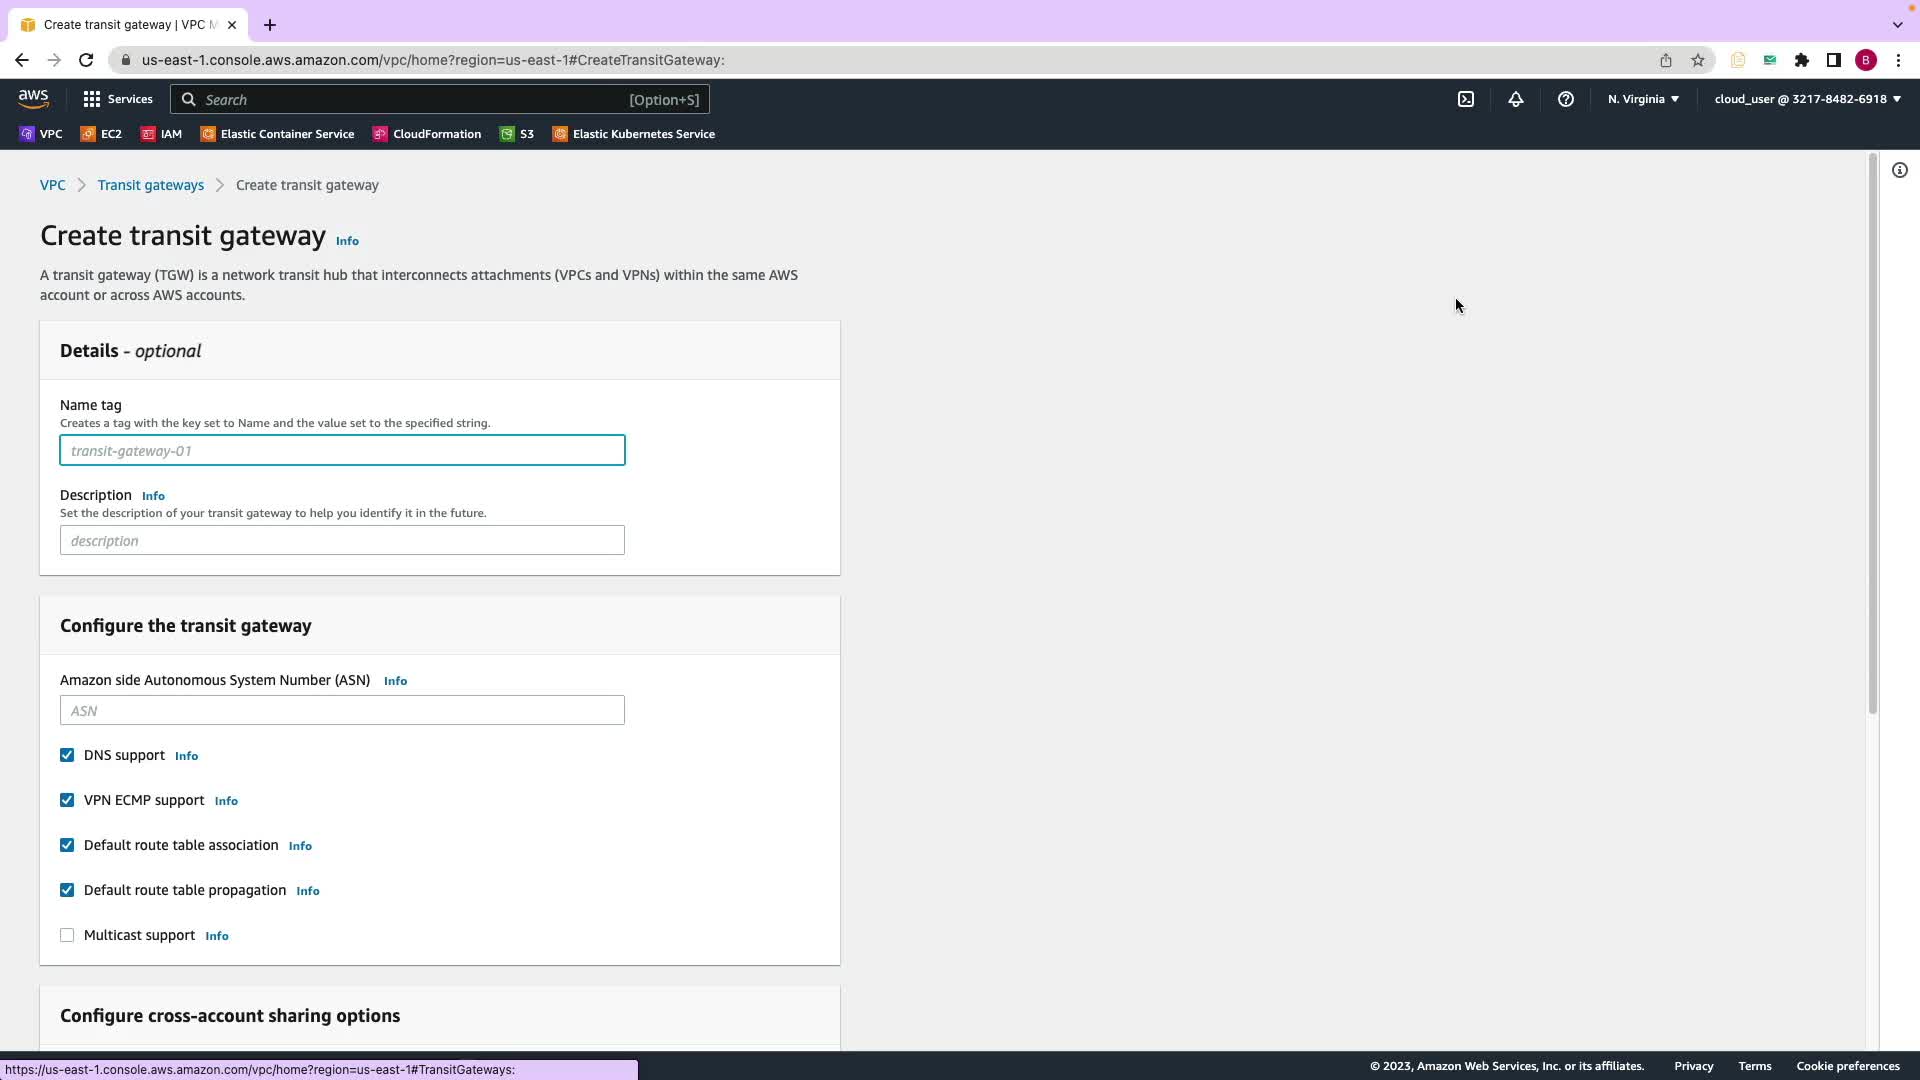Open the CloudShell terminal icon
1920x1080 pixels.
(x=1465, y=99)
